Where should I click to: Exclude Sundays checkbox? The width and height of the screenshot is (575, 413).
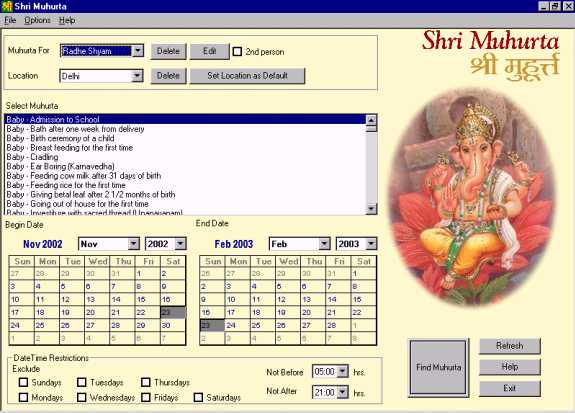[x=23, y=382]
